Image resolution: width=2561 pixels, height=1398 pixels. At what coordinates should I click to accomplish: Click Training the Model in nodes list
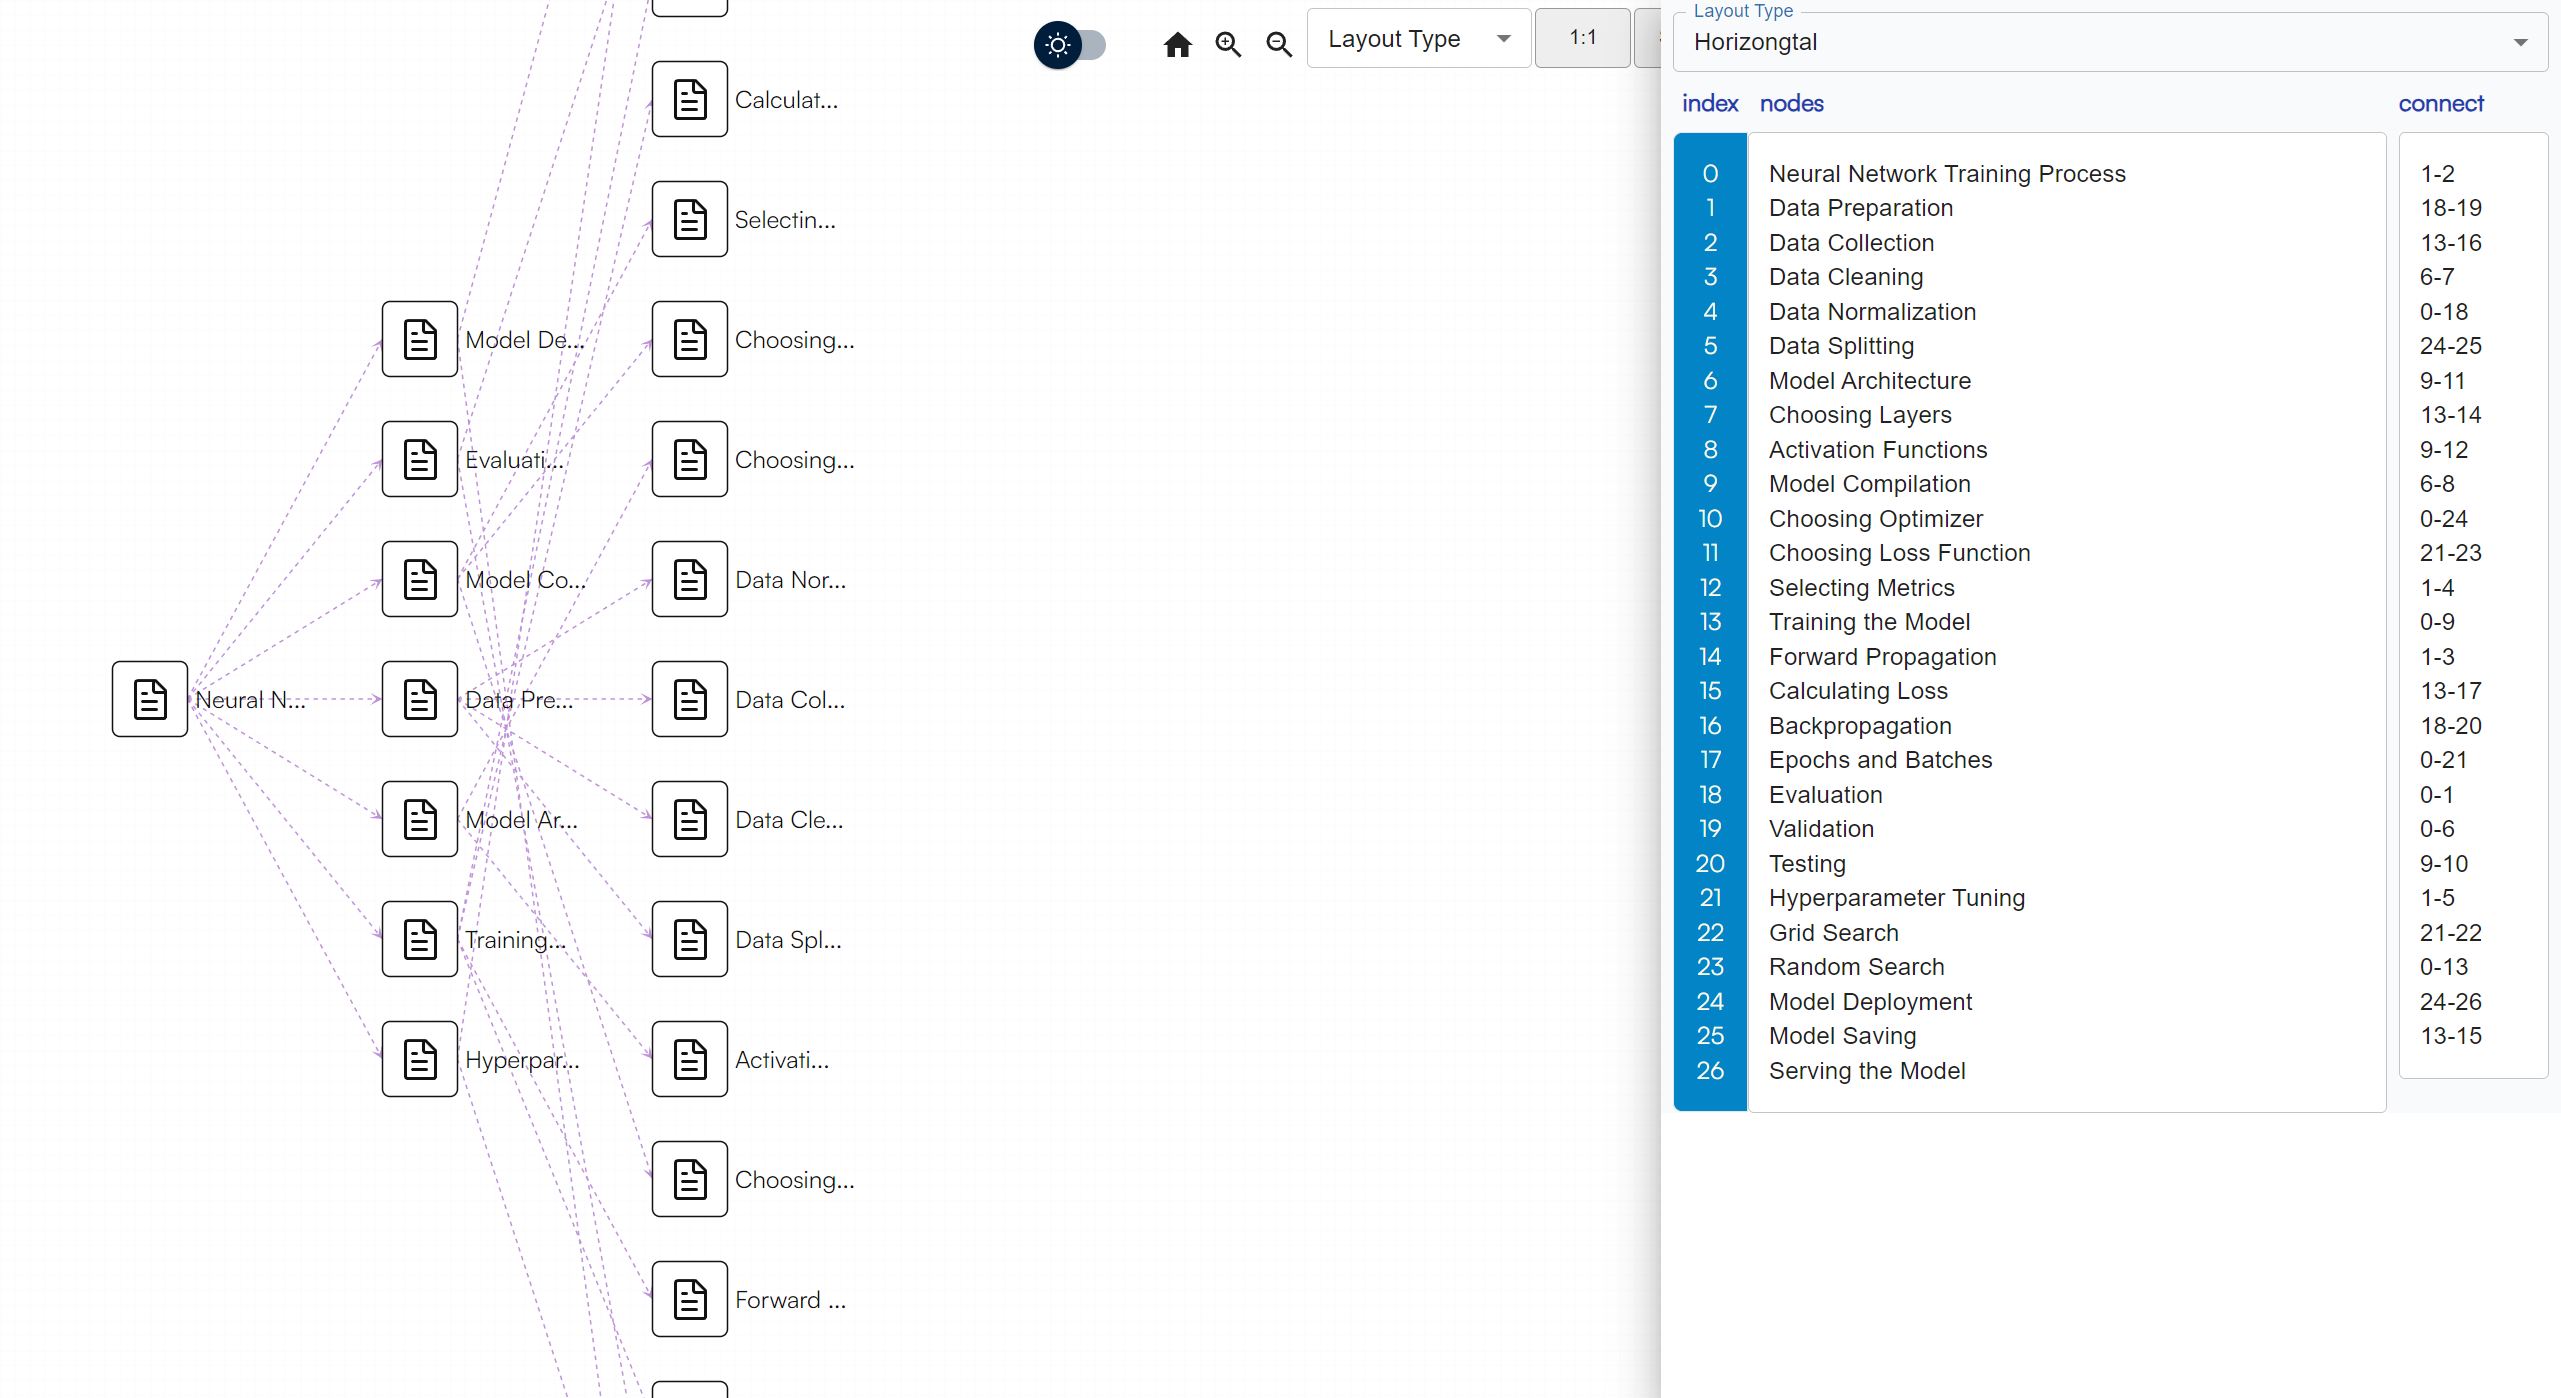tap(1869, 622)
